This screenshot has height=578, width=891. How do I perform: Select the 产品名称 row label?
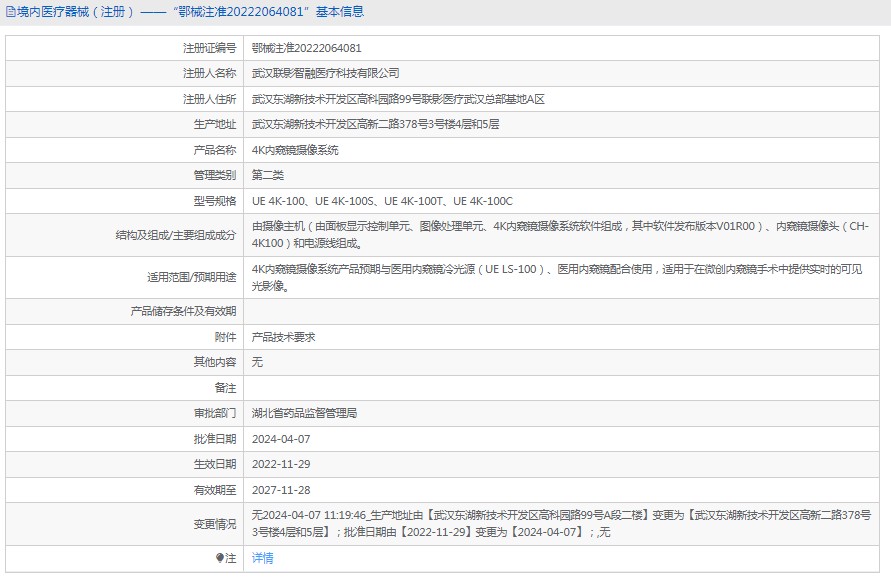(215, 150)
